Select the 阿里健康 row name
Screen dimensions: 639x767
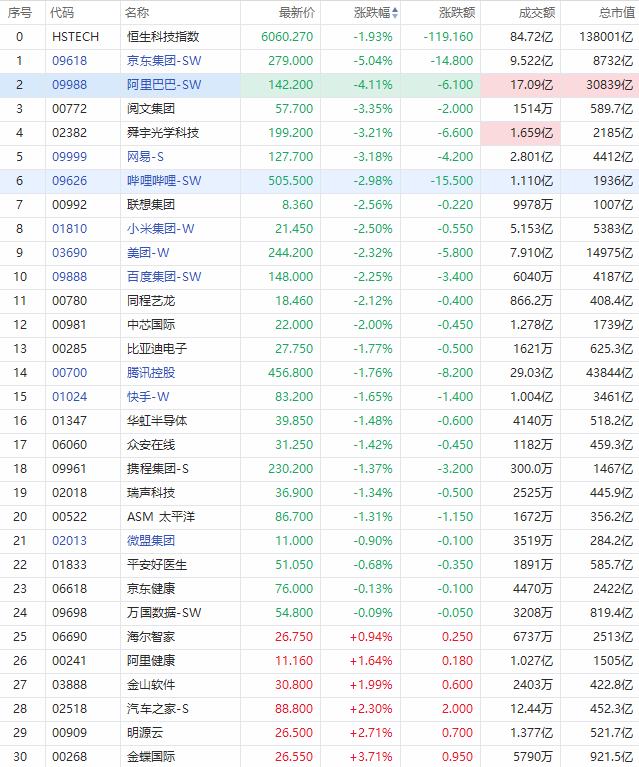(x=151, y=660)
